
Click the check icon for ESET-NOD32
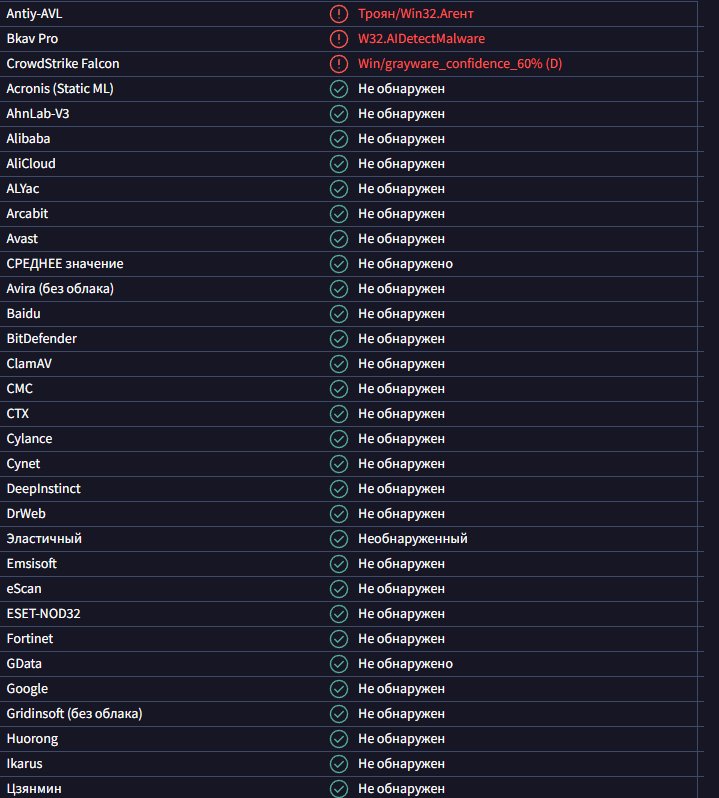pos(339,614)
